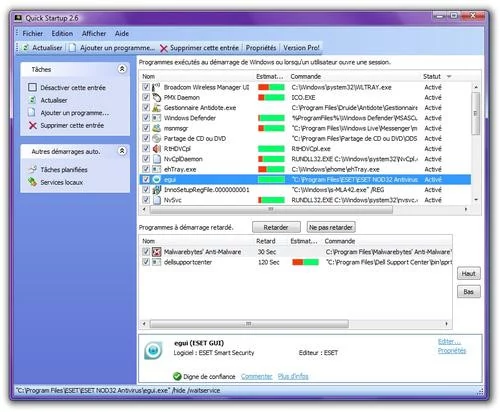This screenshot has height=412, width=500.
Task: Click the Ne pas retarder button
Action: (x=331, y=227)
